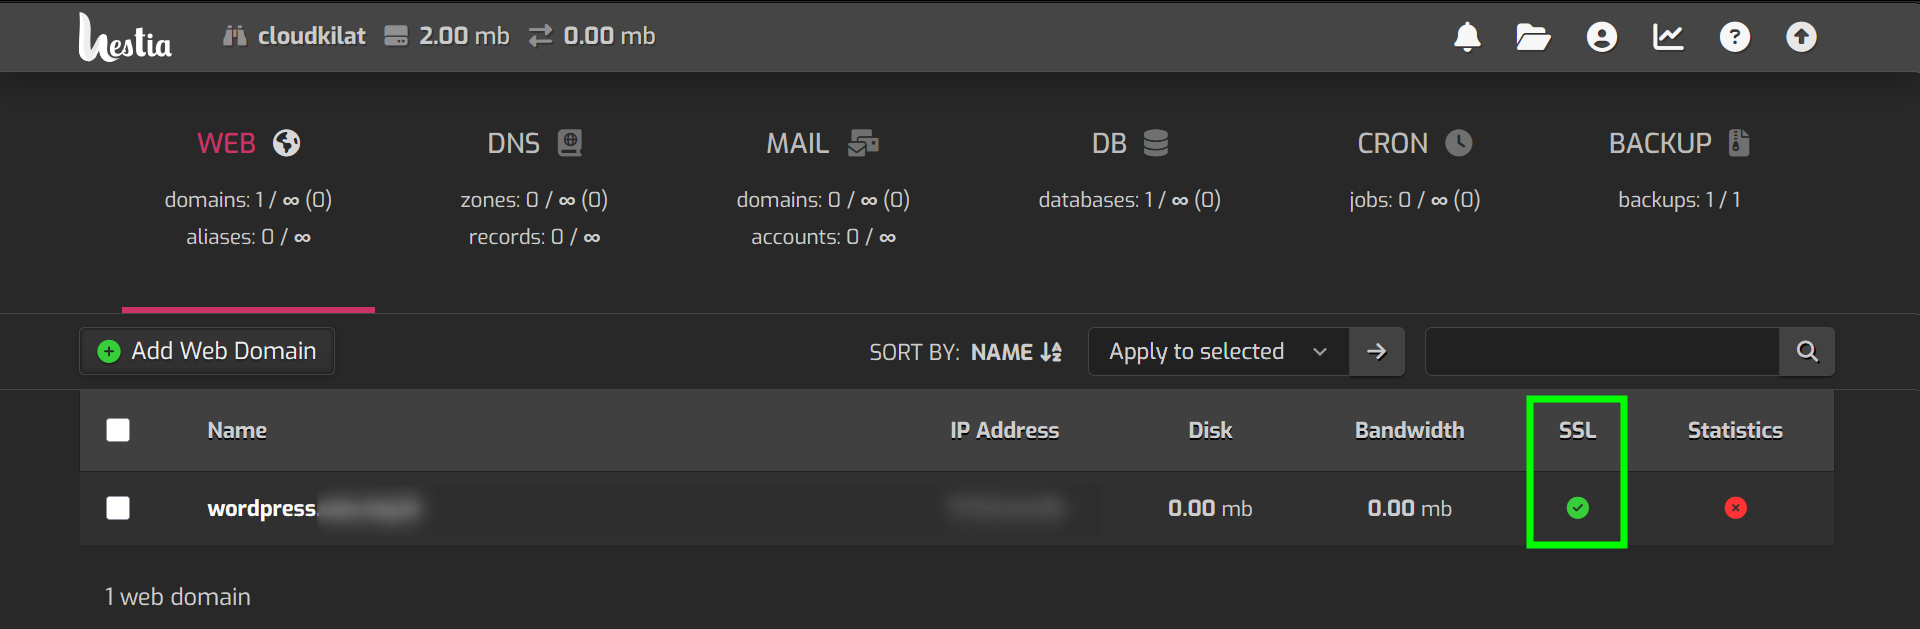Toggle the select-all checkbox in table header

[x=118, y=430]
